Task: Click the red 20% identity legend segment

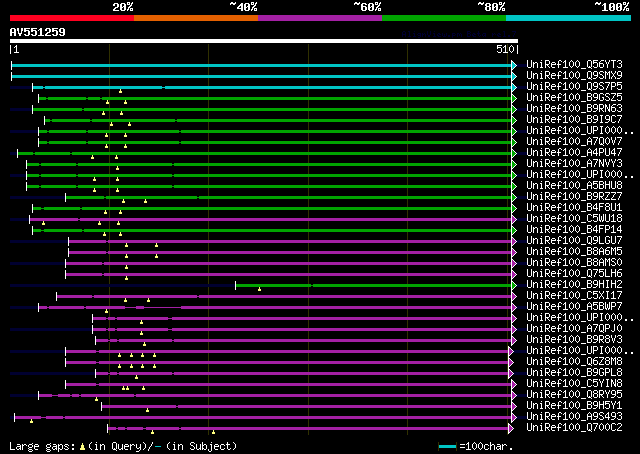Action: [72, 18]
